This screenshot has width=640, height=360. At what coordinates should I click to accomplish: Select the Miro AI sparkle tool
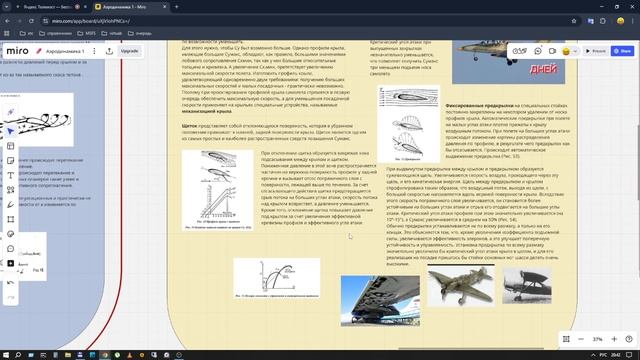(11, 111)
